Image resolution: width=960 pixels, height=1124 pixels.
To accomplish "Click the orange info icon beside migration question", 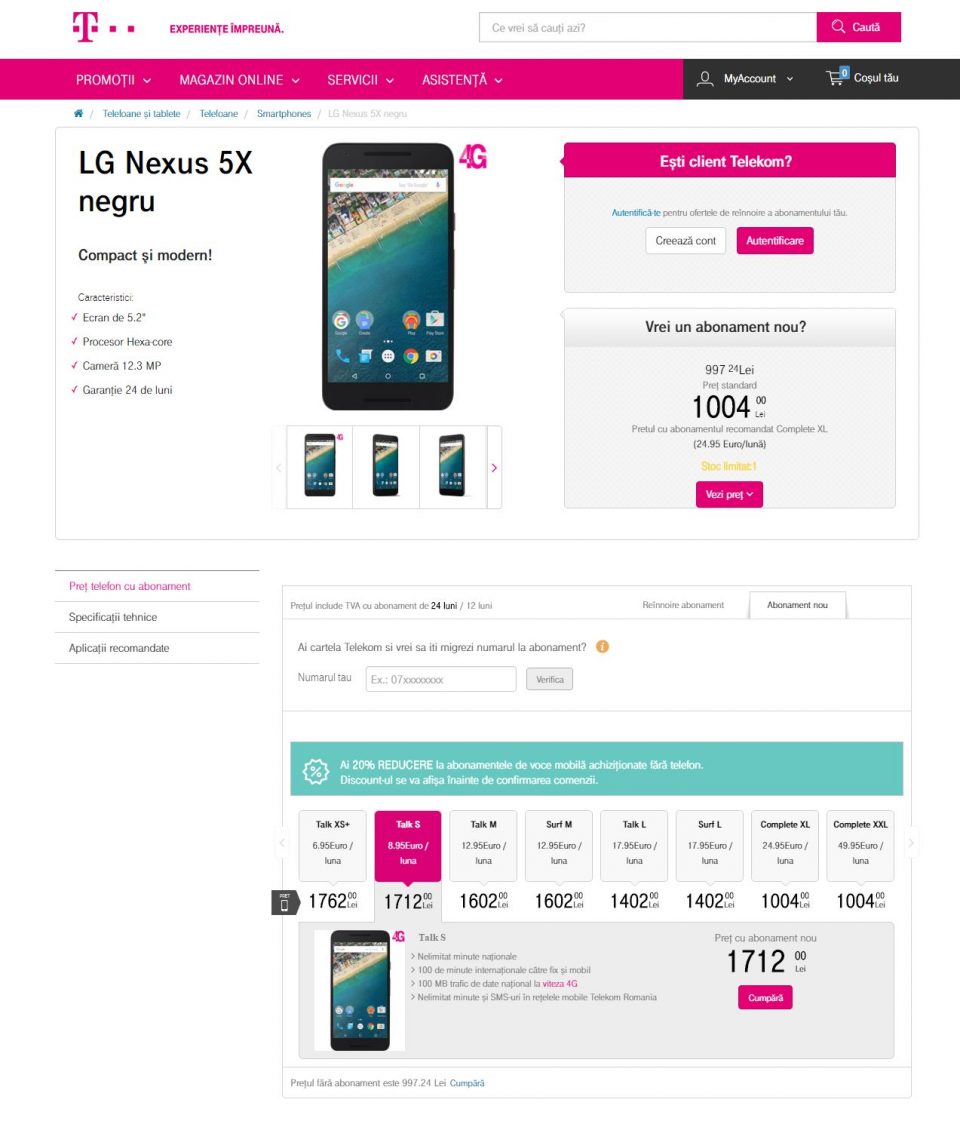I will (x=602, y=647).
